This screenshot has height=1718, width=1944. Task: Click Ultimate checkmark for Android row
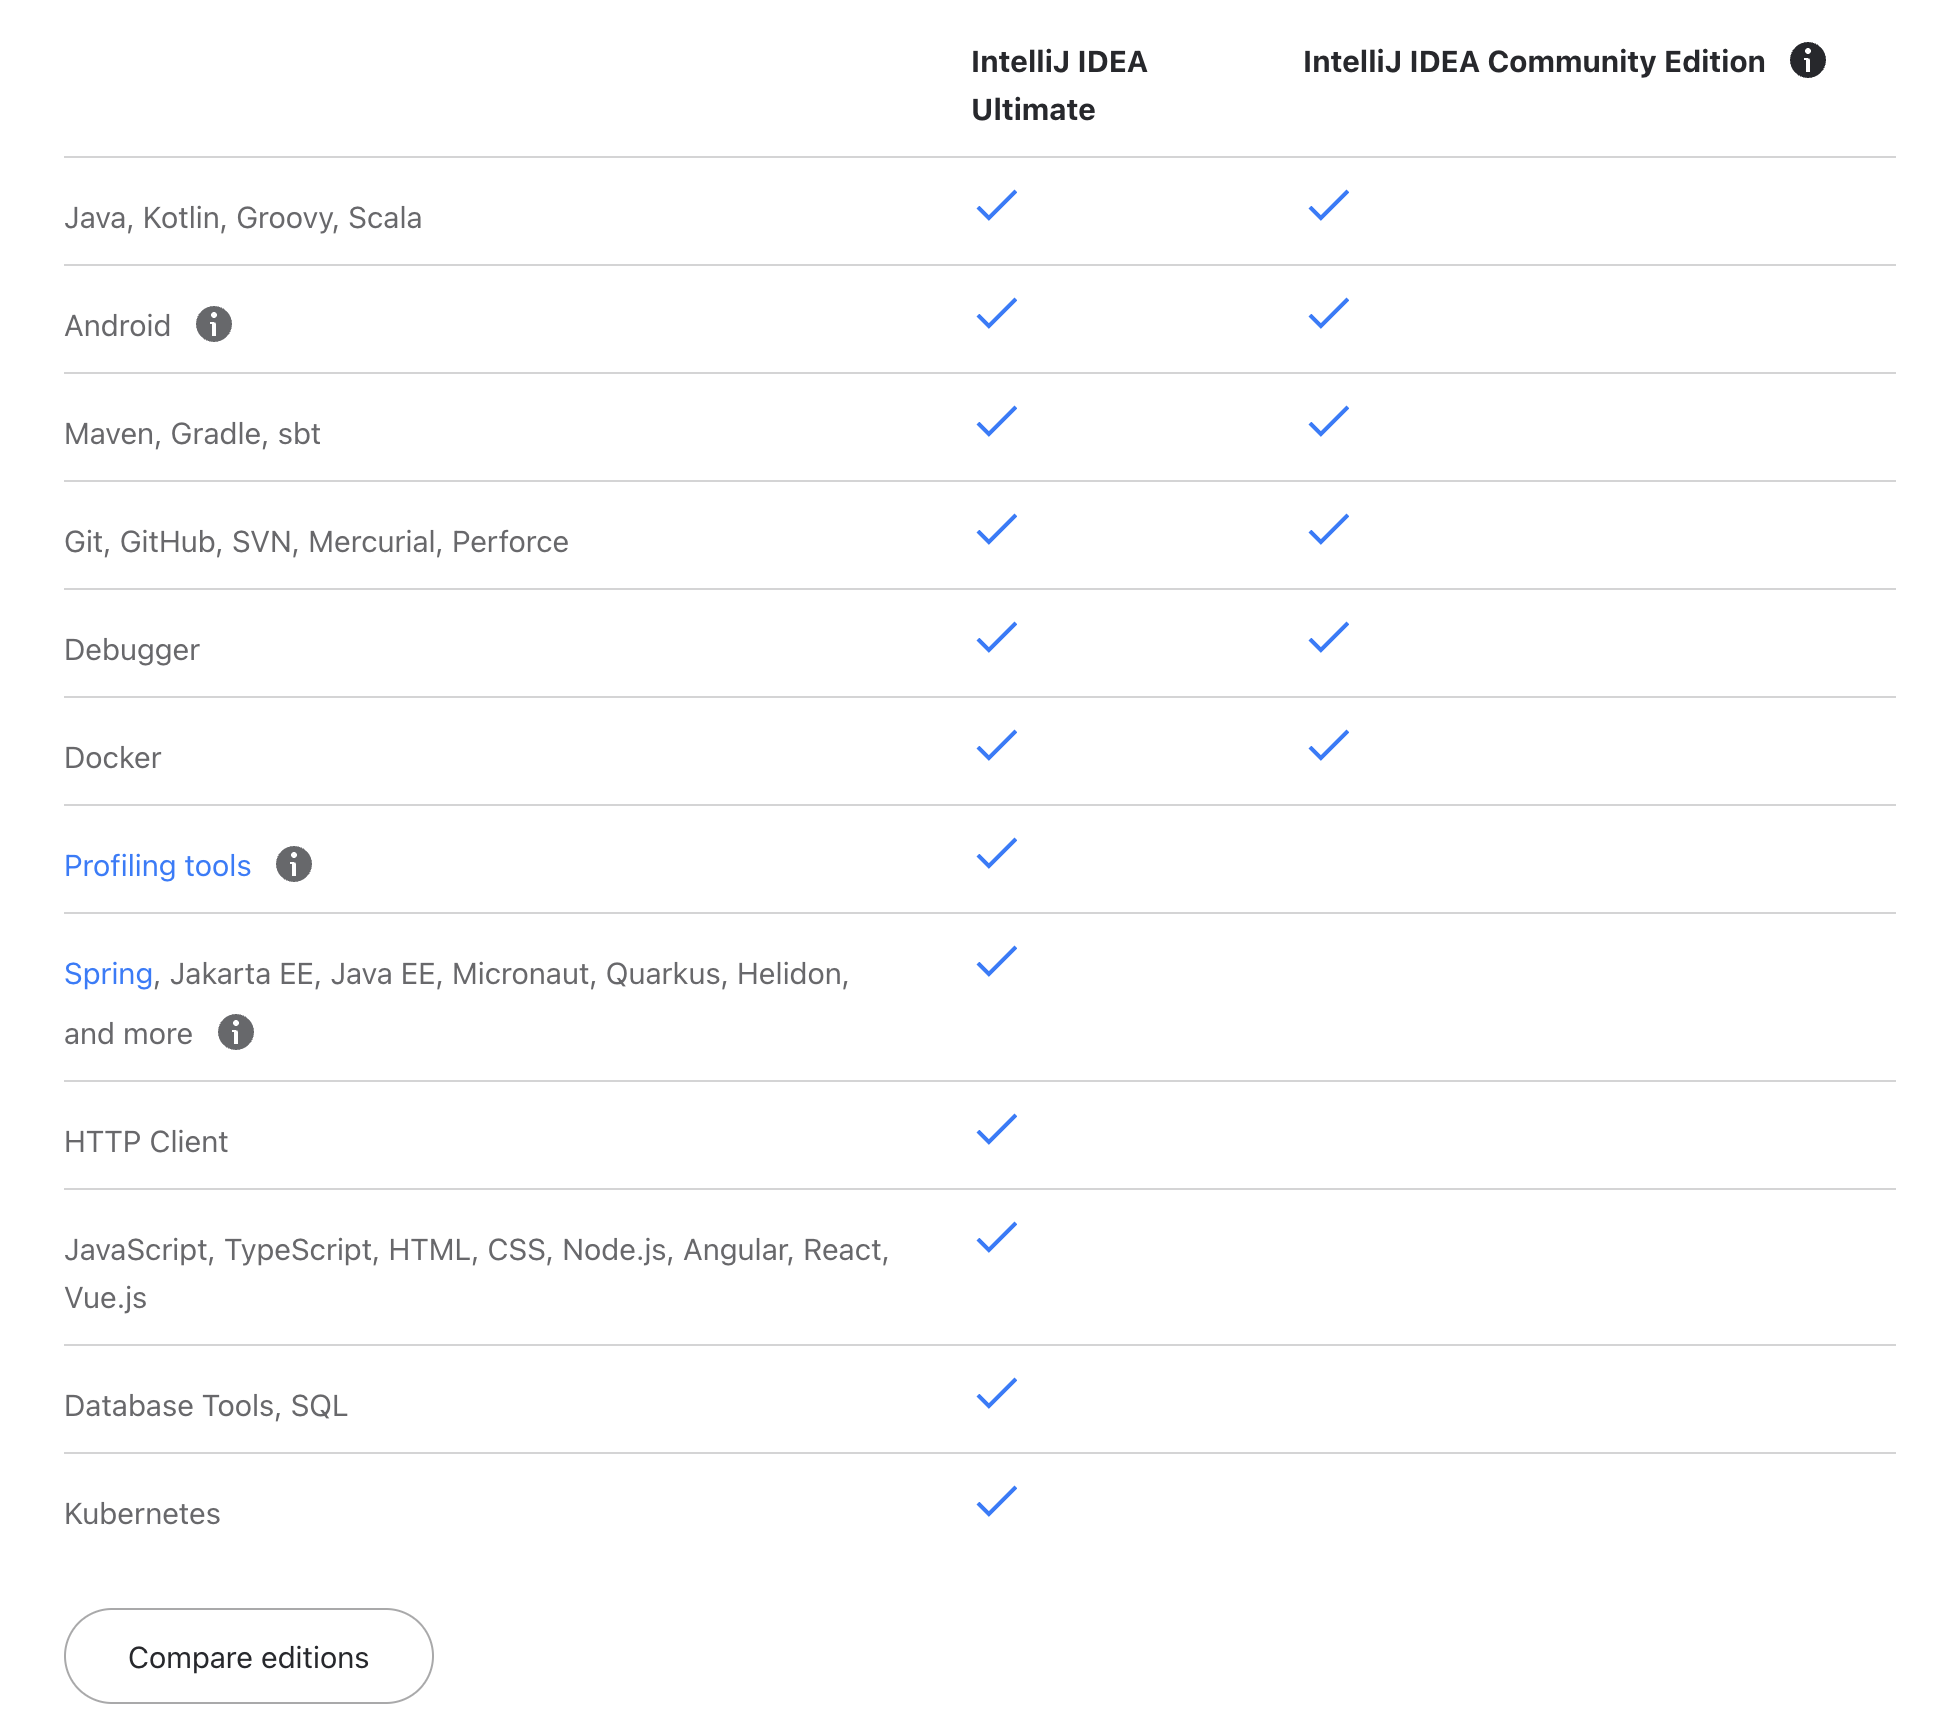[x=996, y=313]
